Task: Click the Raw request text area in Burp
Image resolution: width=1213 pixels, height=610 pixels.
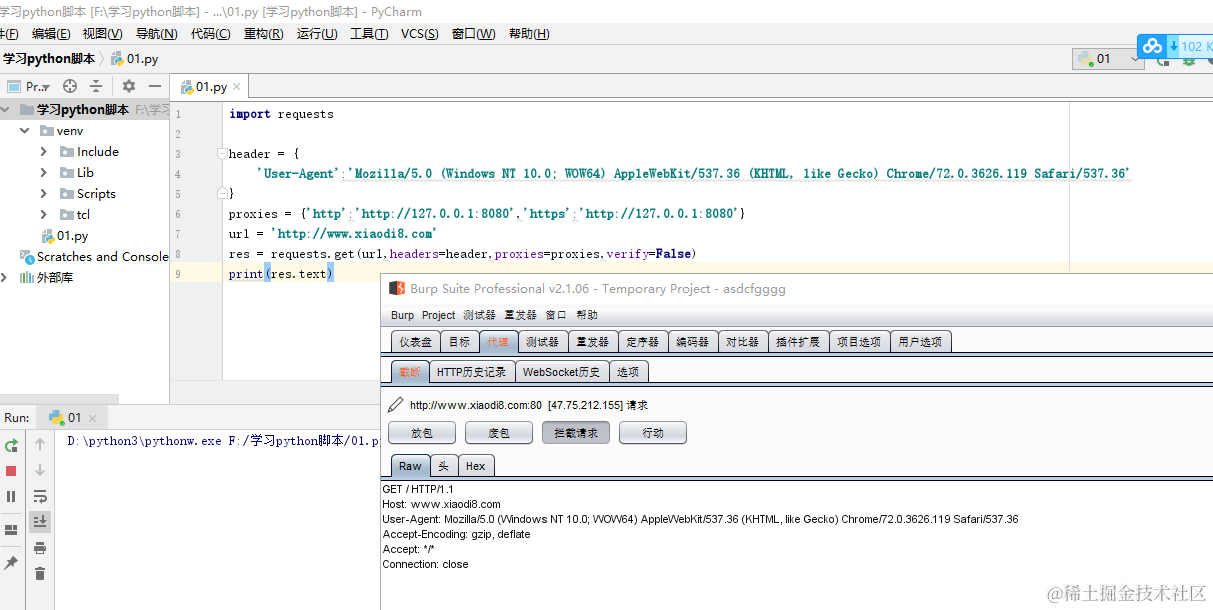Action: click(797, 544)
